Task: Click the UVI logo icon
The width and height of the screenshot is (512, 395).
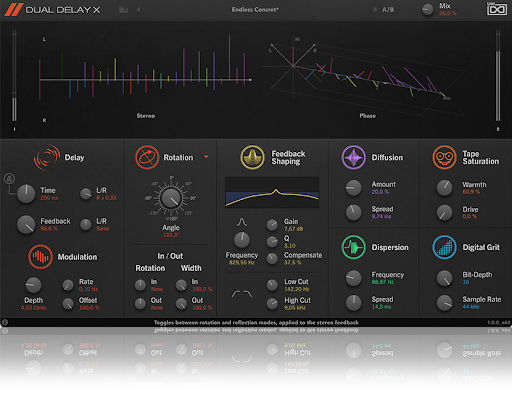Action: tap(496, 9)
